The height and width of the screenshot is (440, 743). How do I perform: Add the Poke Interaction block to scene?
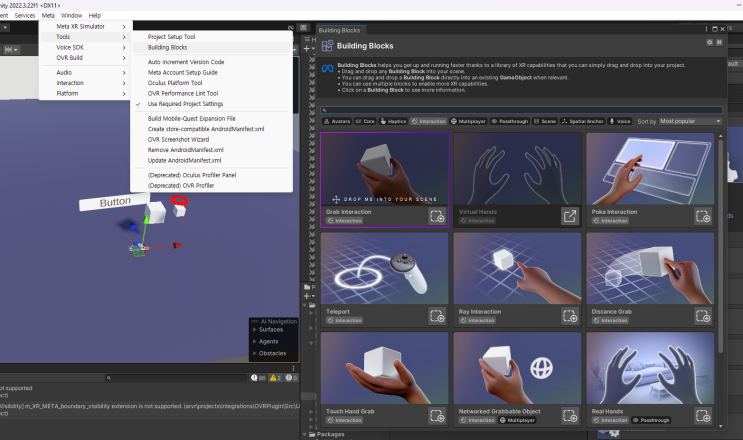(703, 216)
